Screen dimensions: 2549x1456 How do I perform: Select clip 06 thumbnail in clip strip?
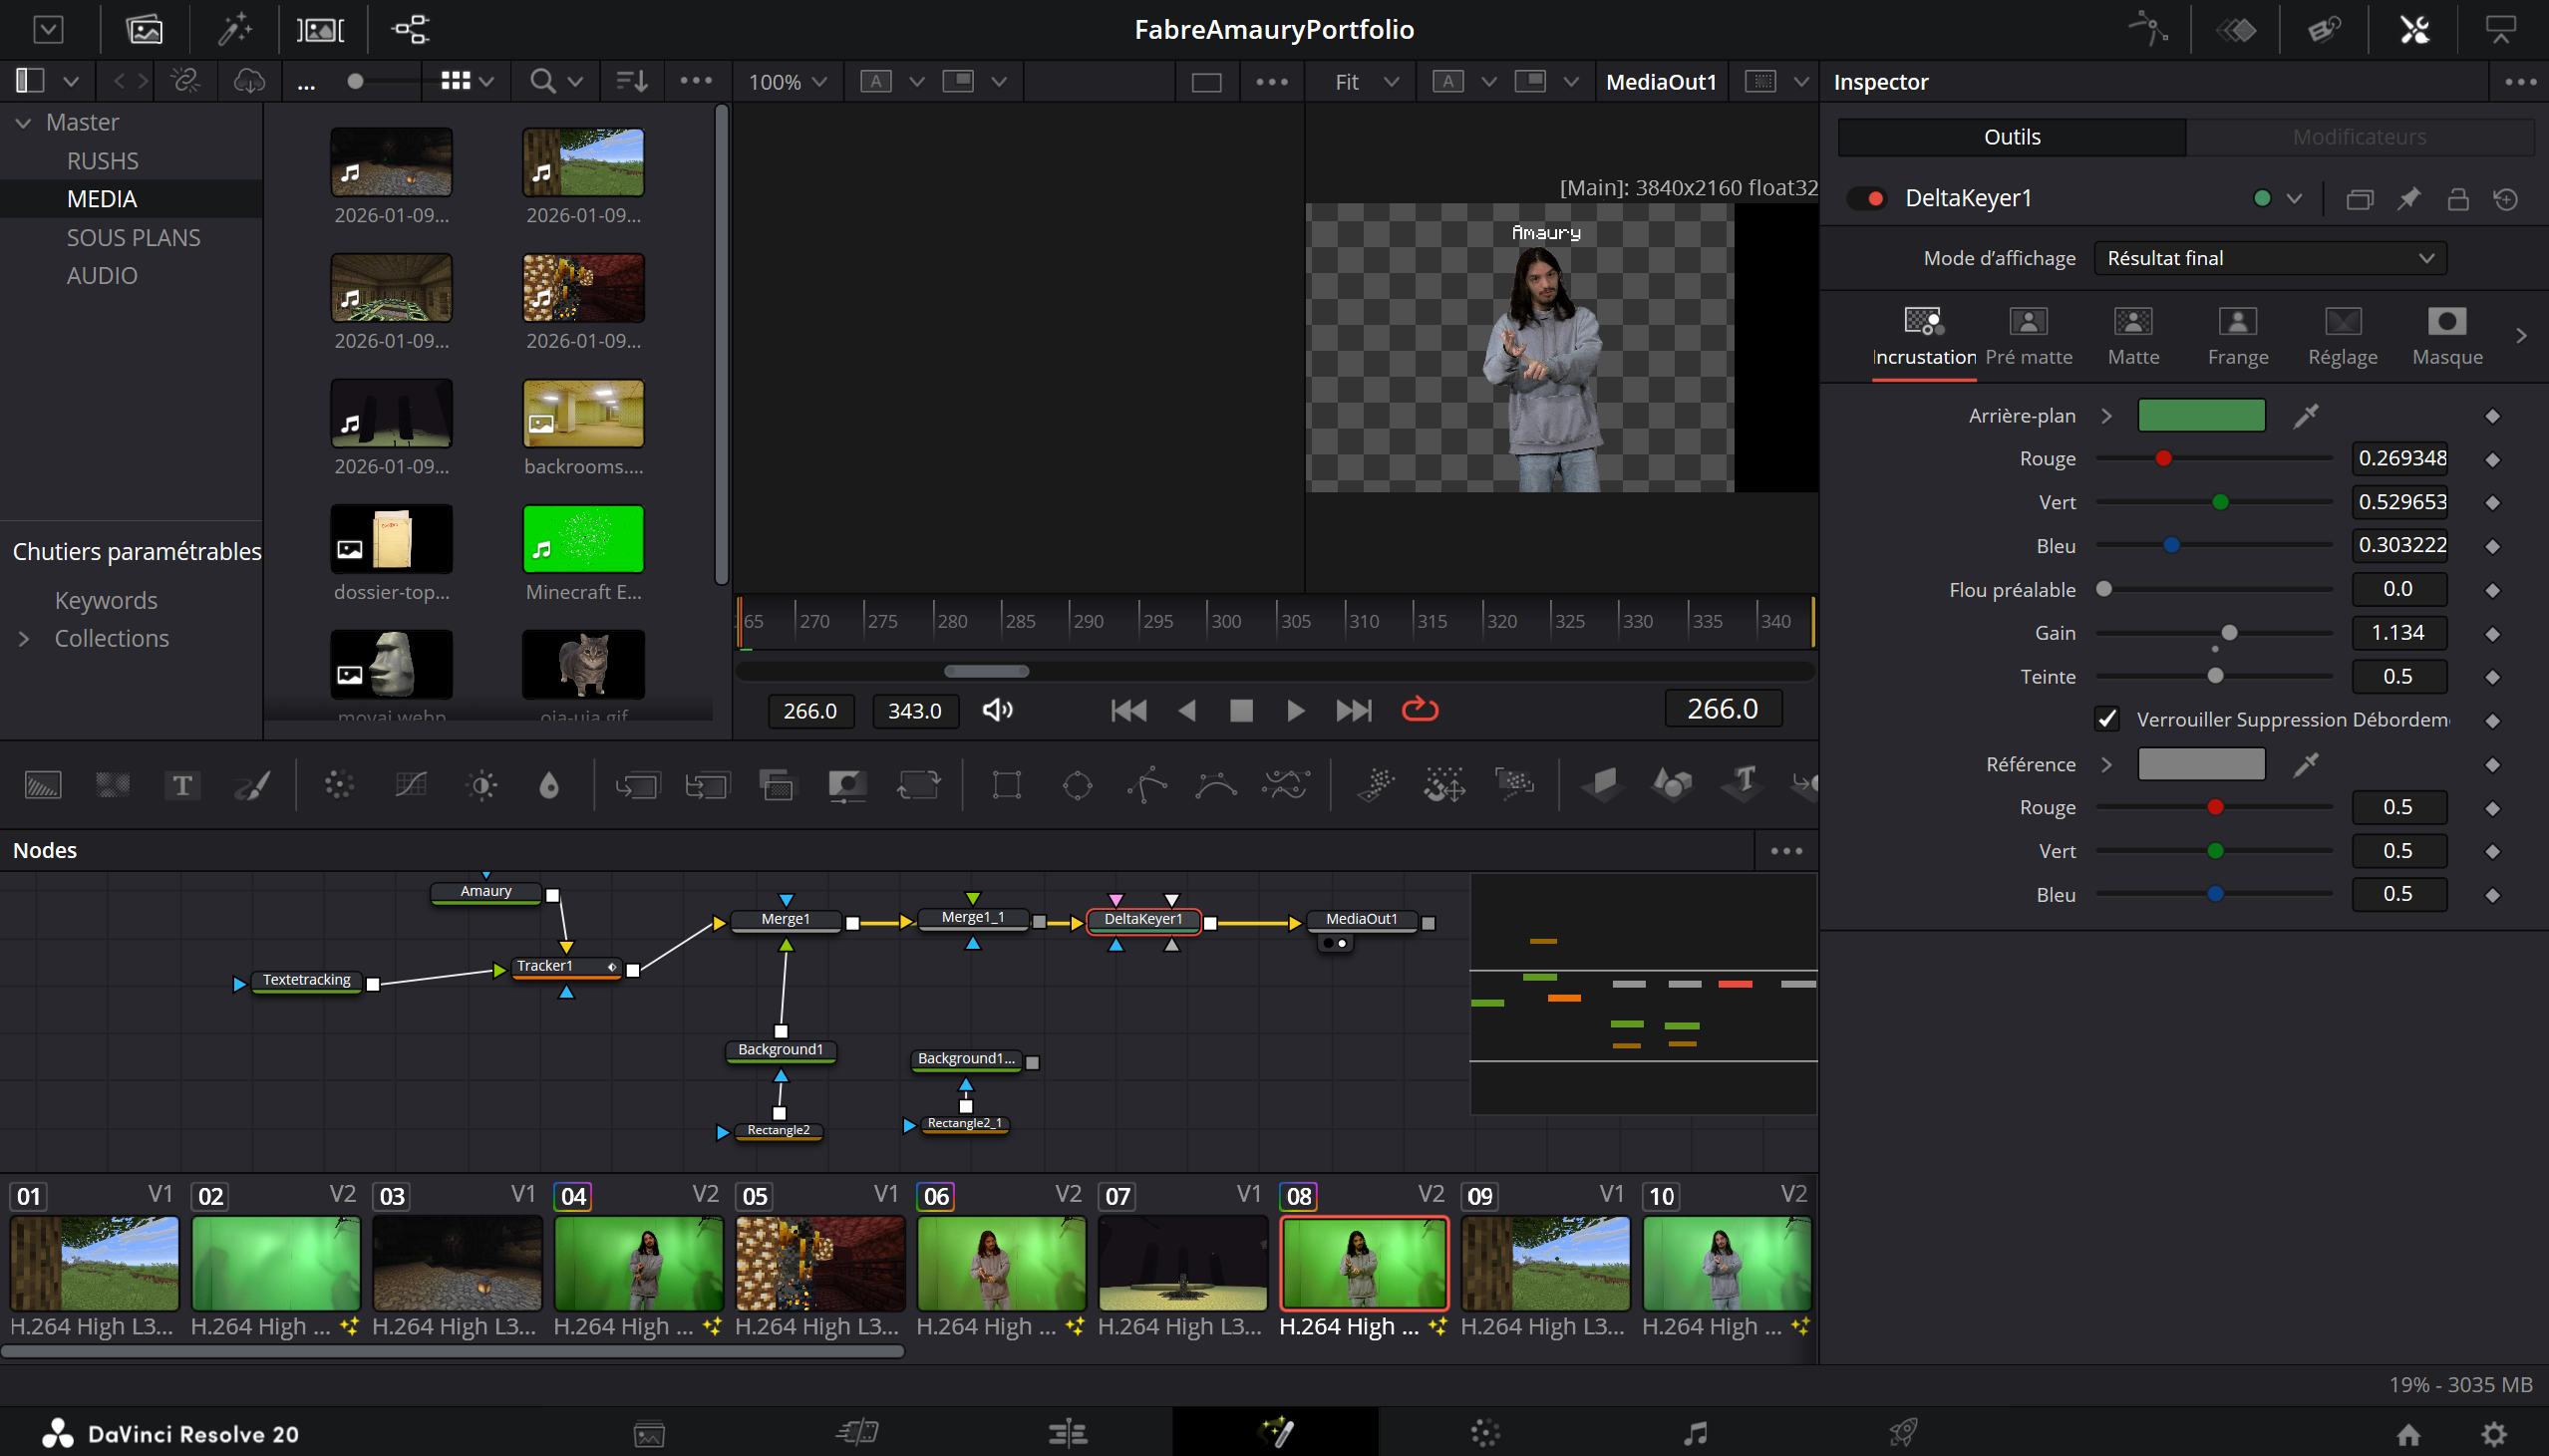click(1000, 1262)
